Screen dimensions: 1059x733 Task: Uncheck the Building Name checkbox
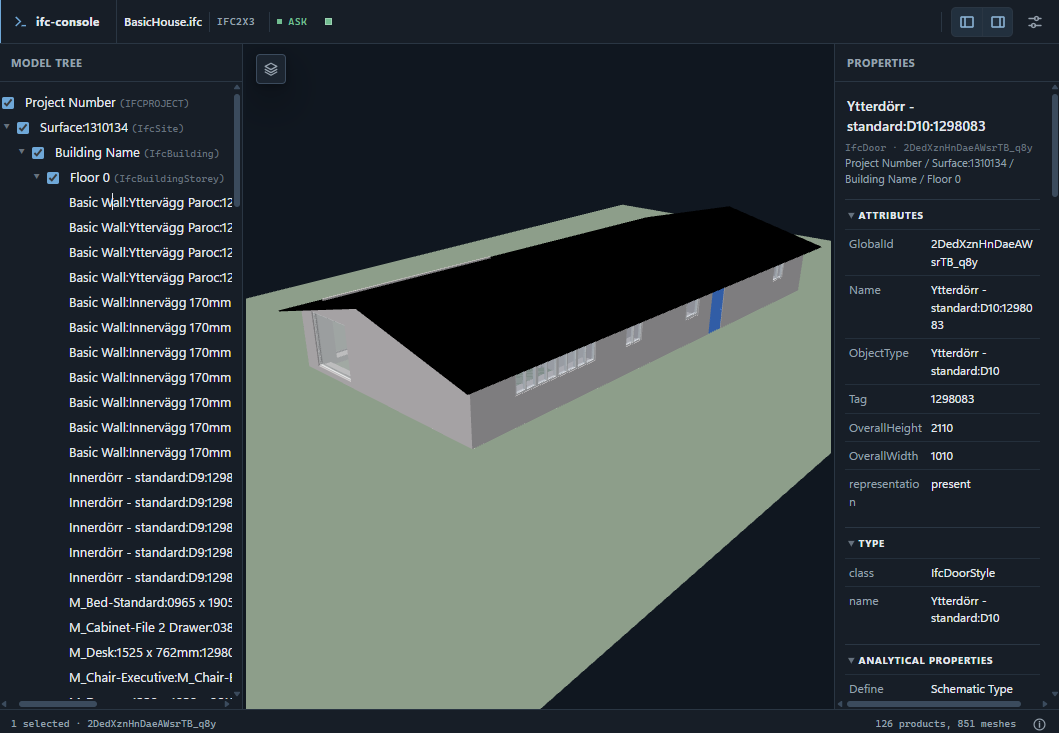pos(38,153)
